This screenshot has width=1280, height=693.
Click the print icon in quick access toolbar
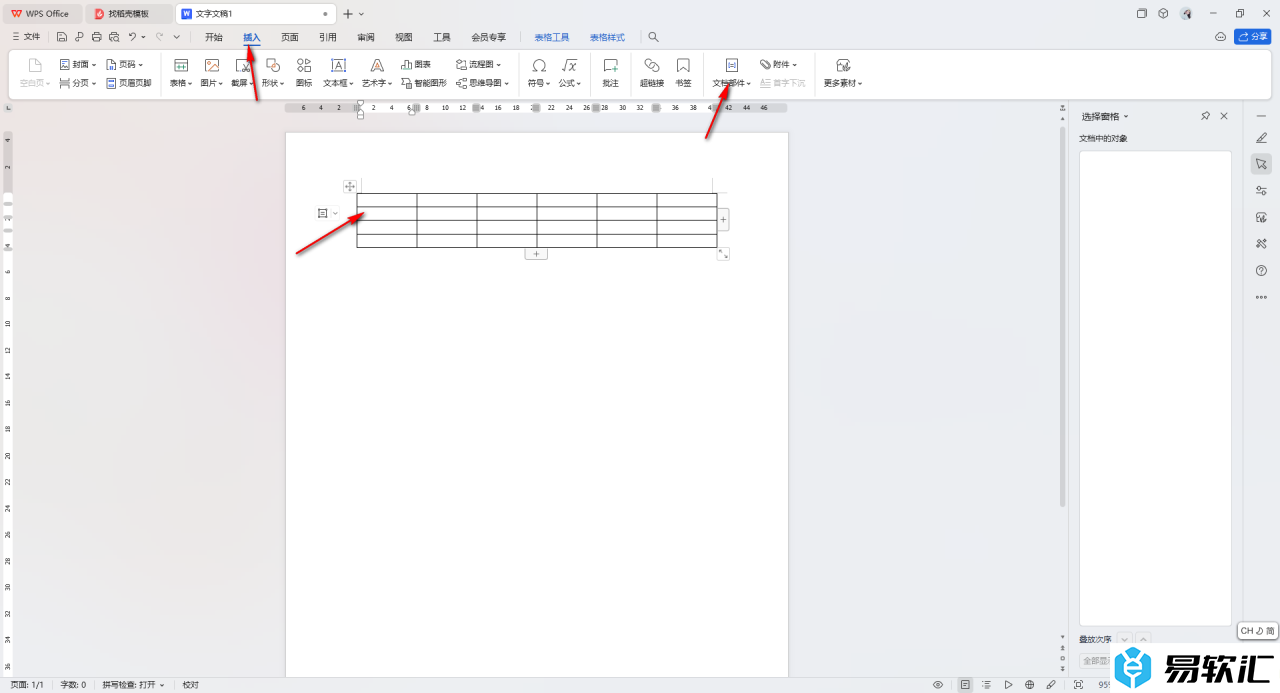pyautogui.click(x=97, y=37)
